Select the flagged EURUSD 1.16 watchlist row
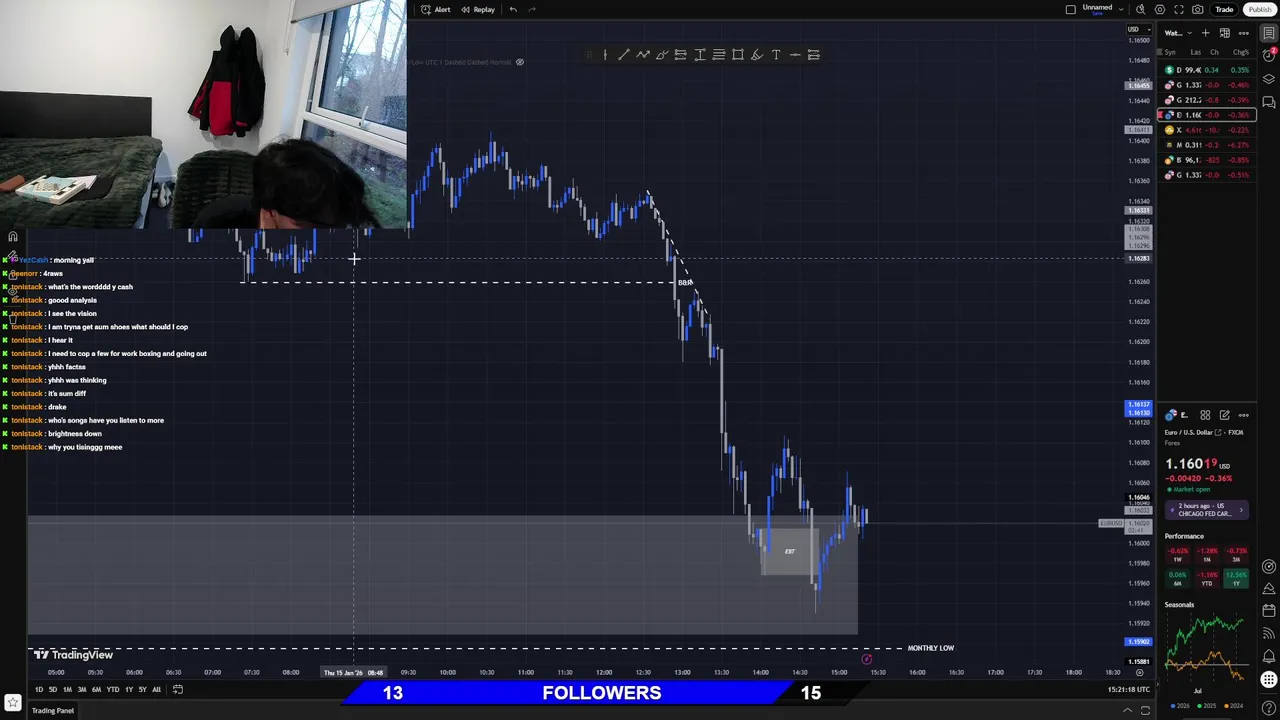This screenshot has height=720, width=1280. (x=1206, y=115)
